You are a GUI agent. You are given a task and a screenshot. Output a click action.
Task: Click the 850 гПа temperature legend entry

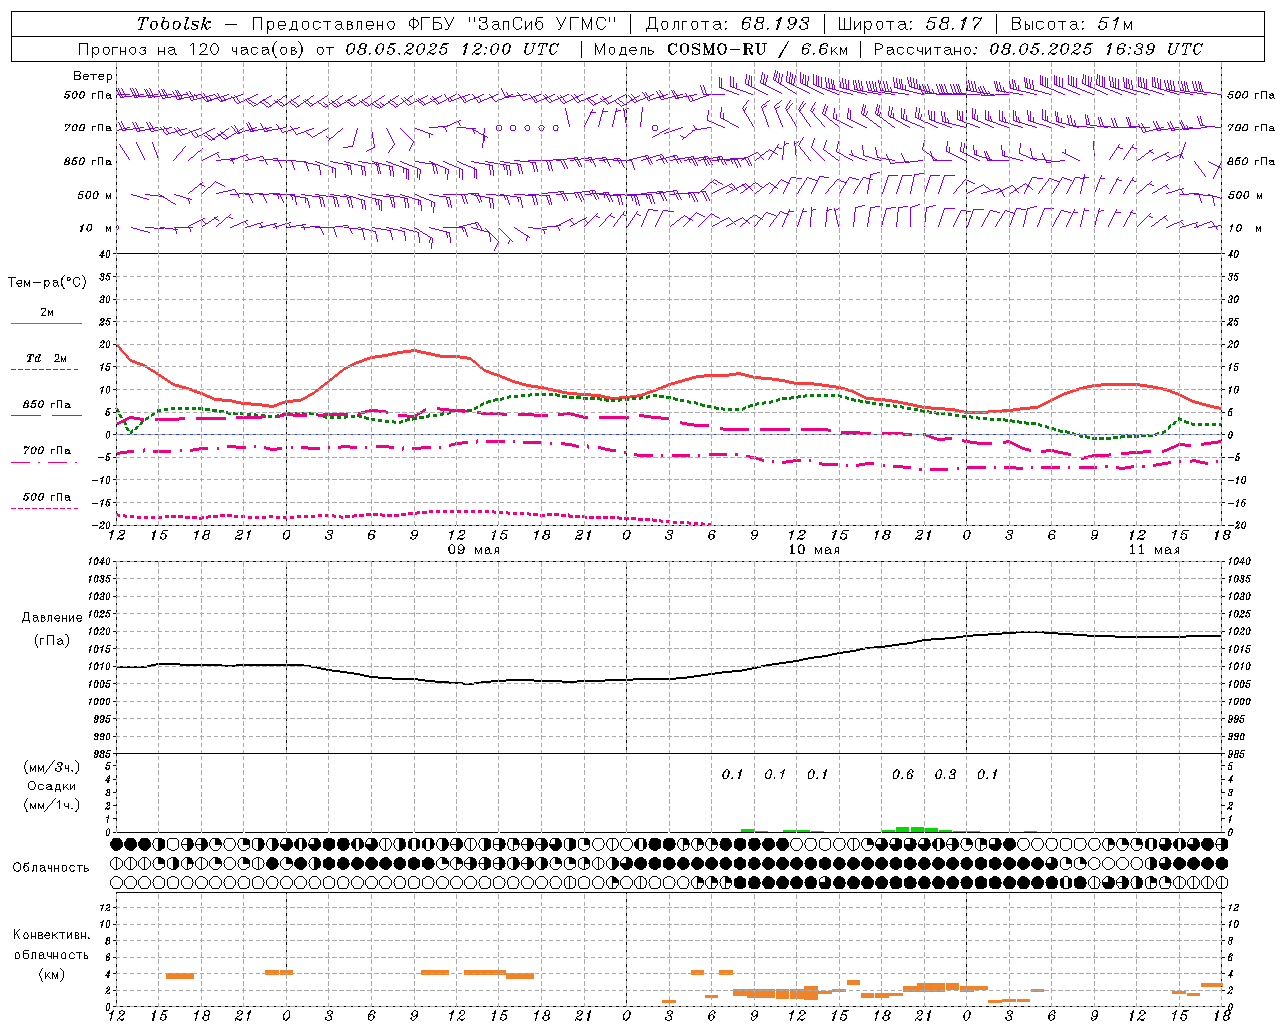tap(47, 405)
